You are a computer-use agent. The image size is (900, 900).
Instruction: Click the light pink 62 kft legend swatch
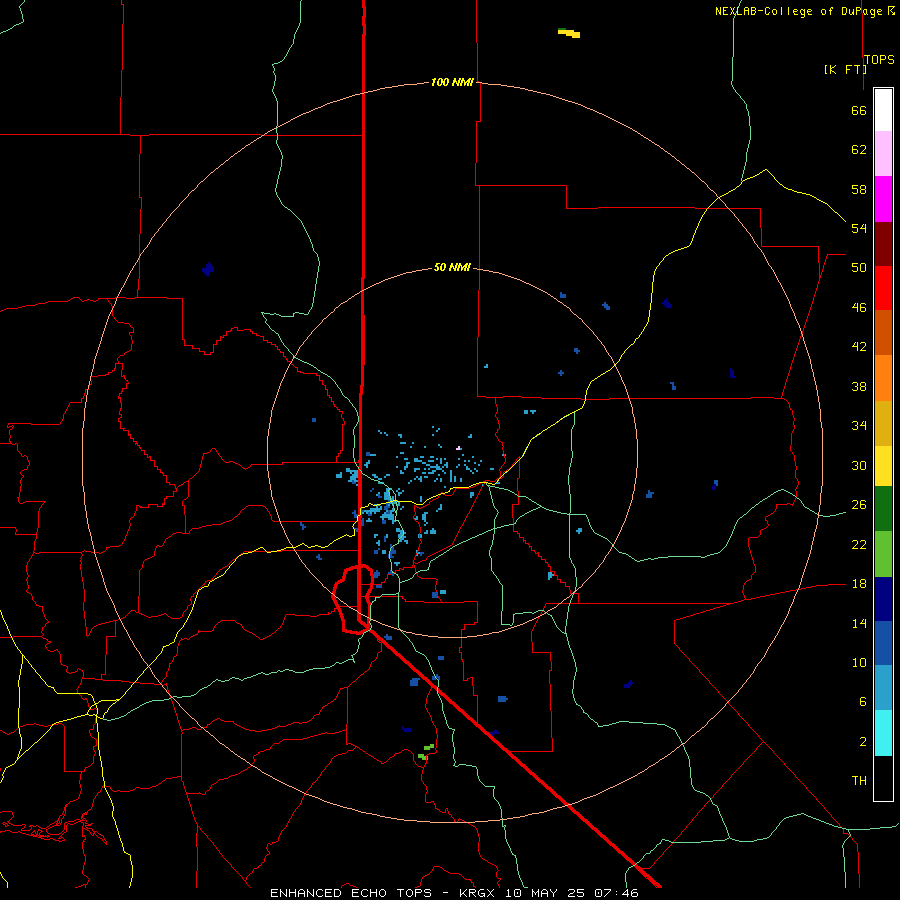tap(883, 153)
